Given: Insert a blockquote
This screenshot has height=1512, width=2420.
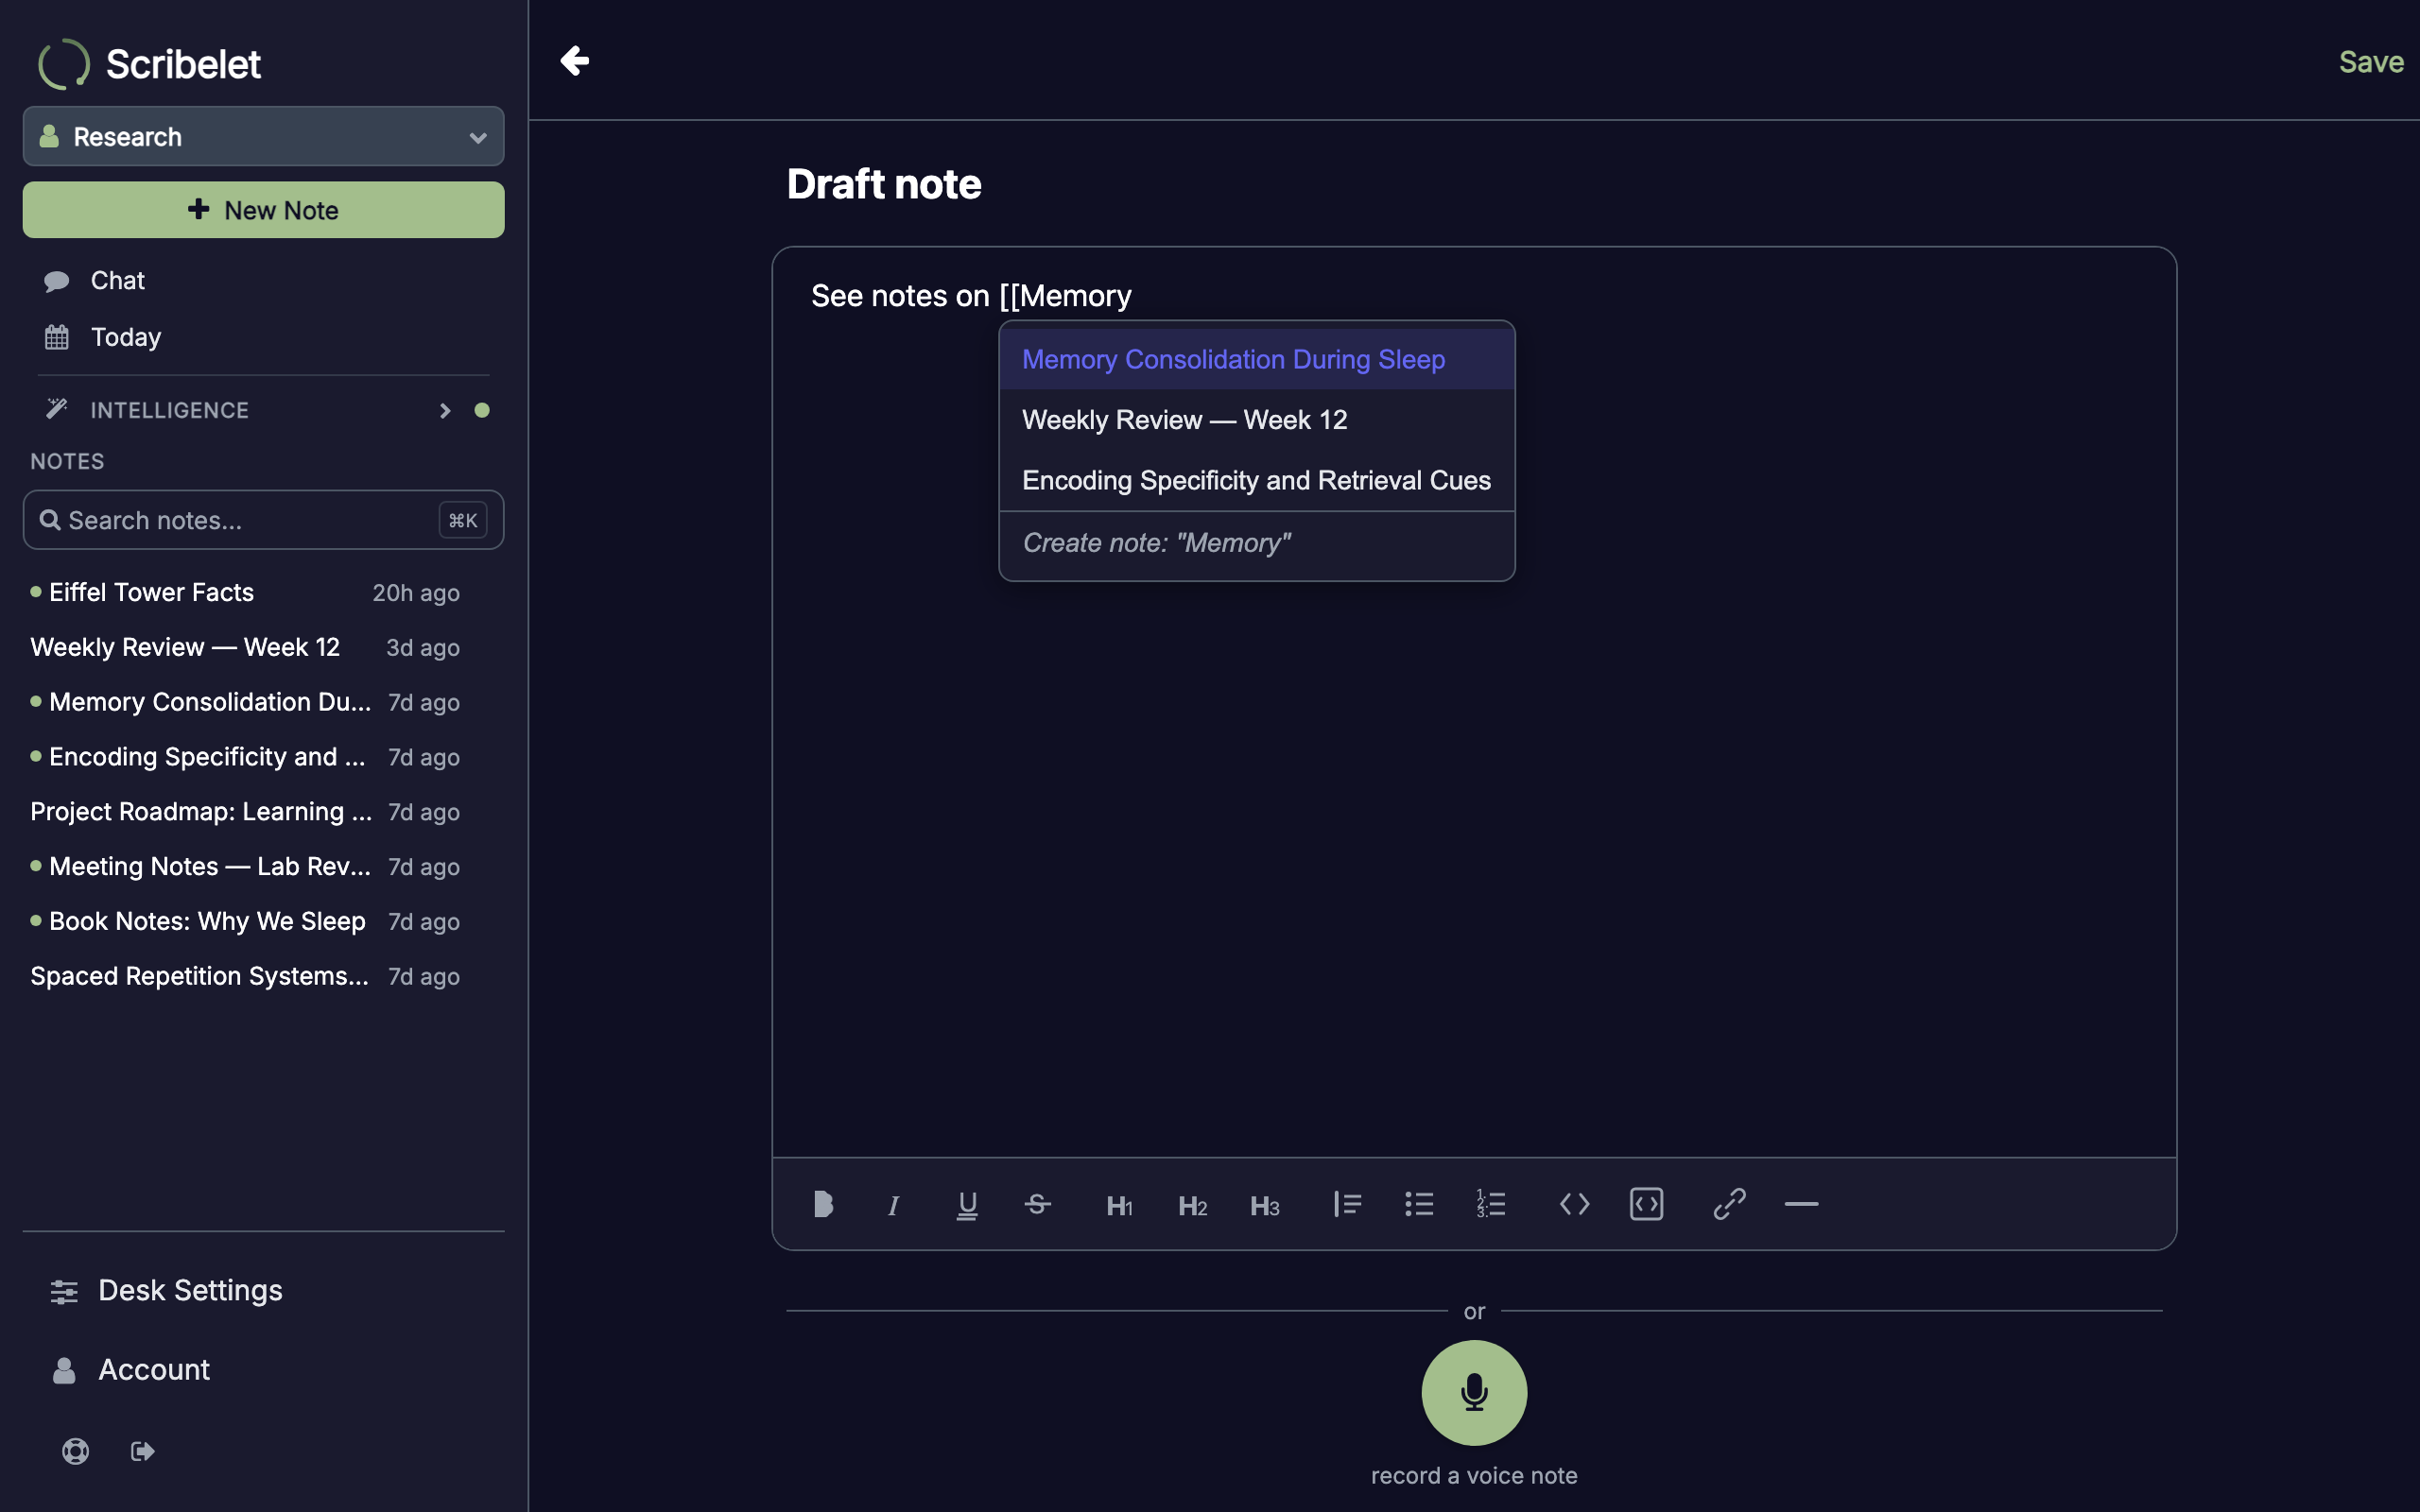Looking at the screenshot, I should (x=1346, y=1204).
